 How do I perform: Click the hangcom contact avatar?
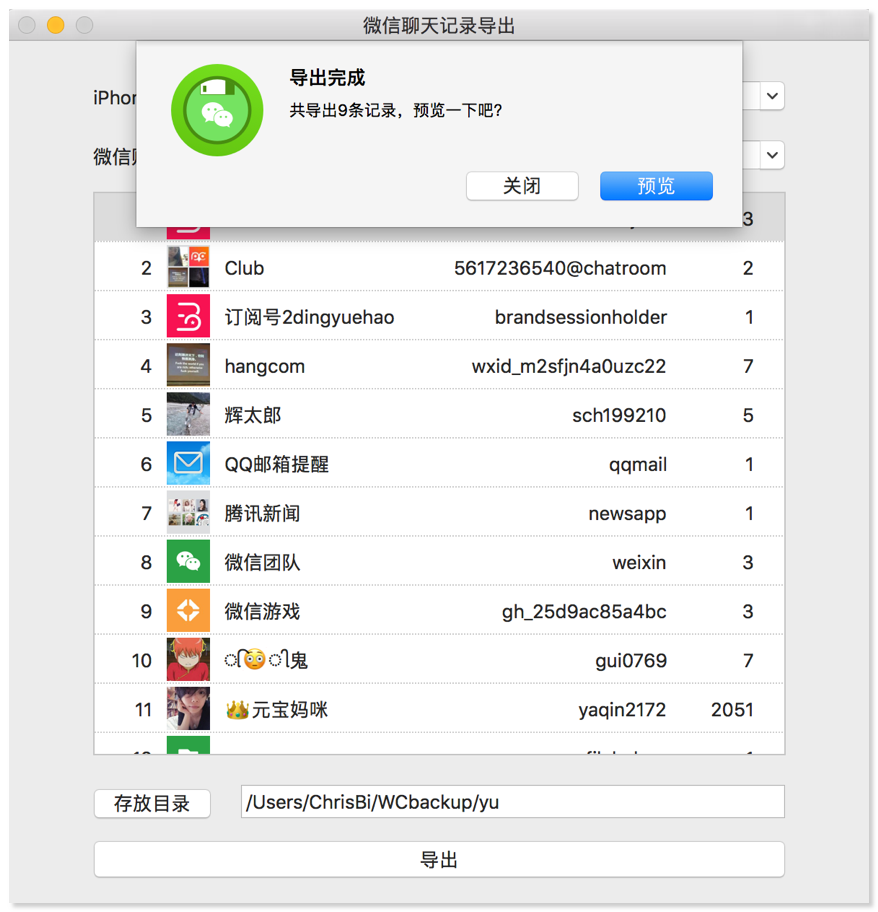point(187,365)
